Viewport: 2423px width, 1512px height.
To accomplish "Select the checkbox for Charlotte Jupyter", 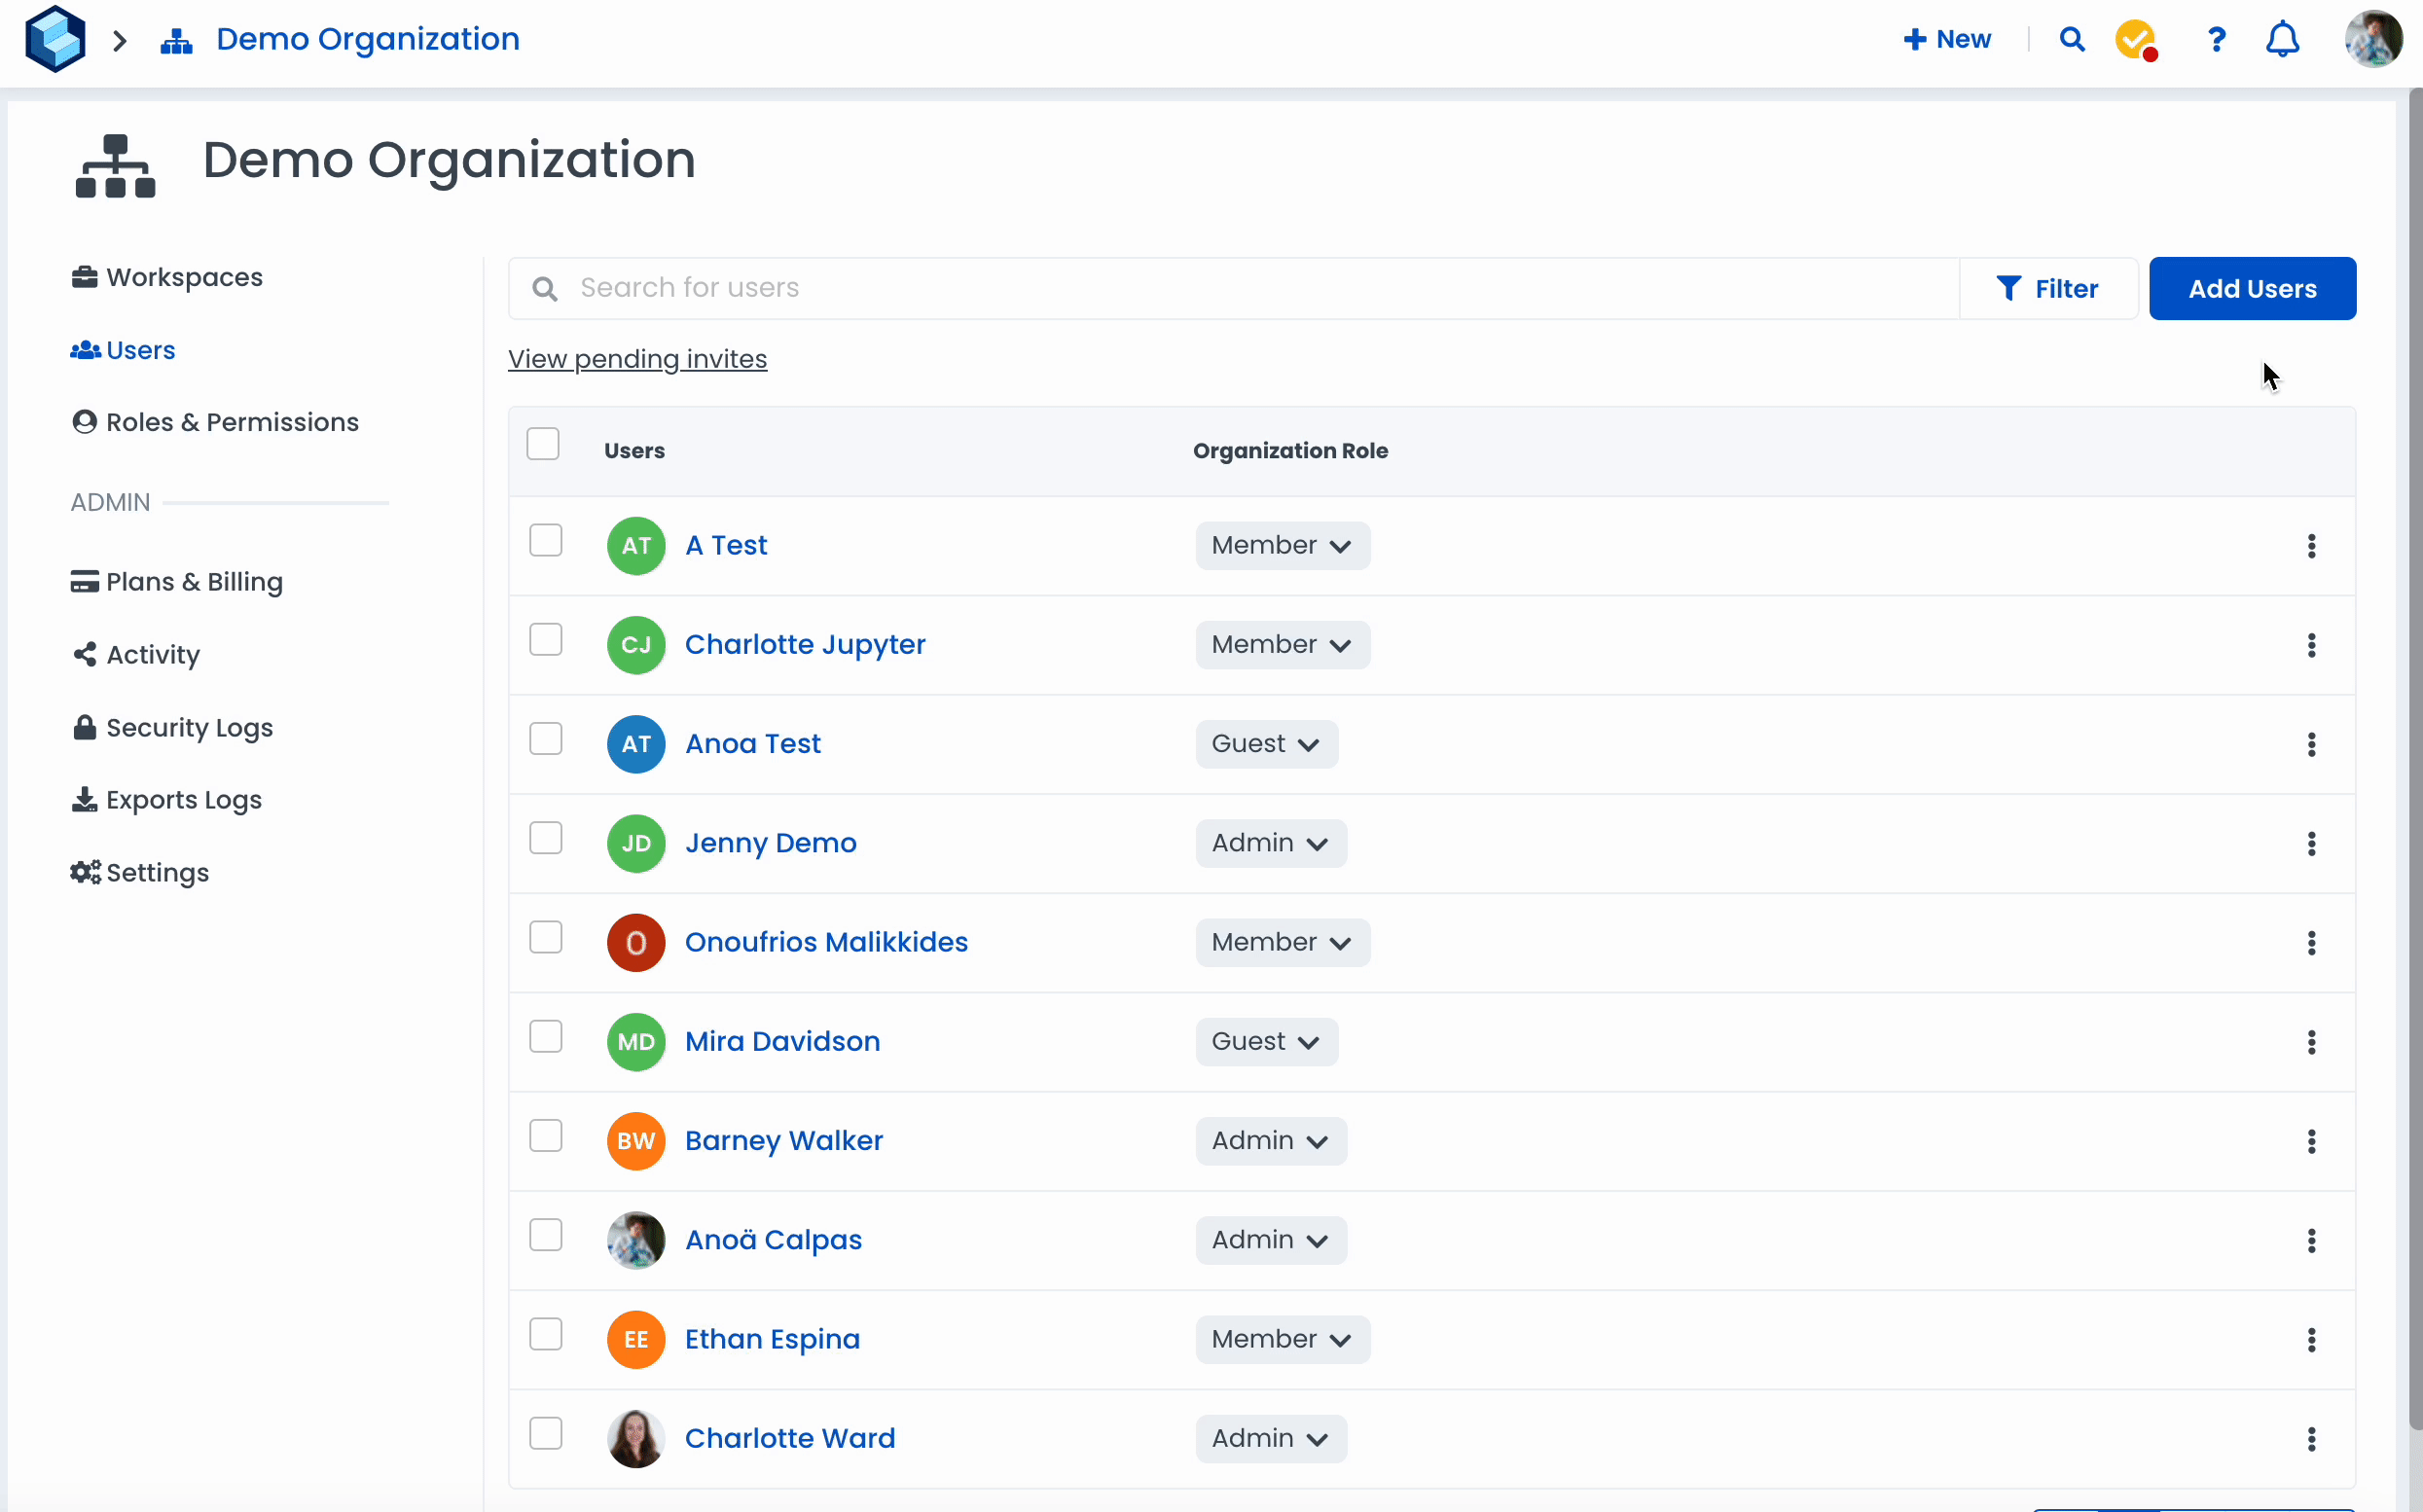I will (x=546, y=640).
